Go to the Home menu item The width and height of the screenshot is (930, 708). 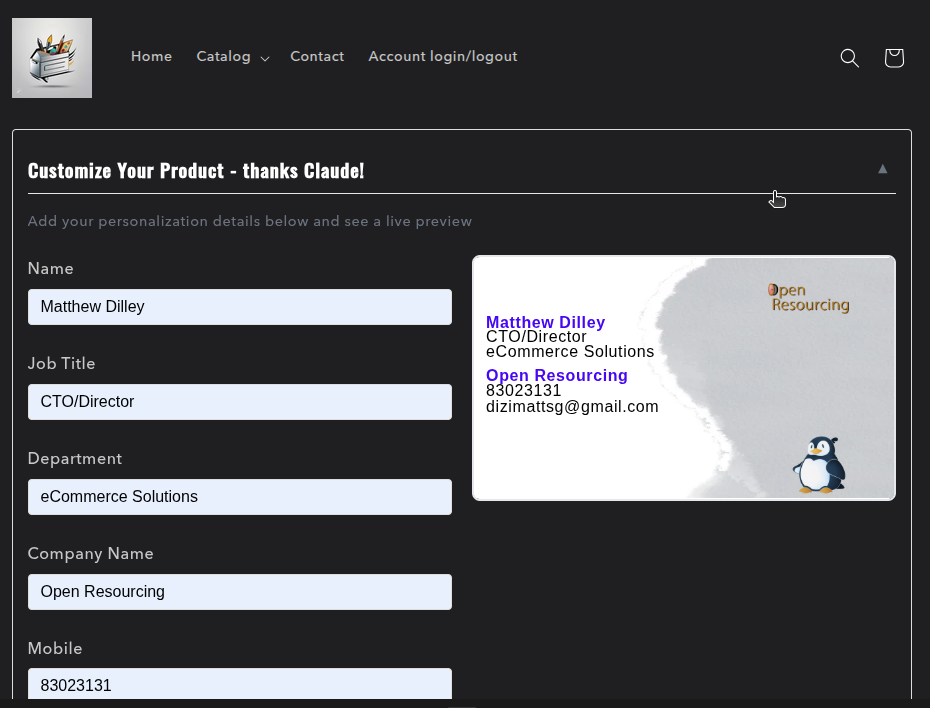click(x=151, y=57)
